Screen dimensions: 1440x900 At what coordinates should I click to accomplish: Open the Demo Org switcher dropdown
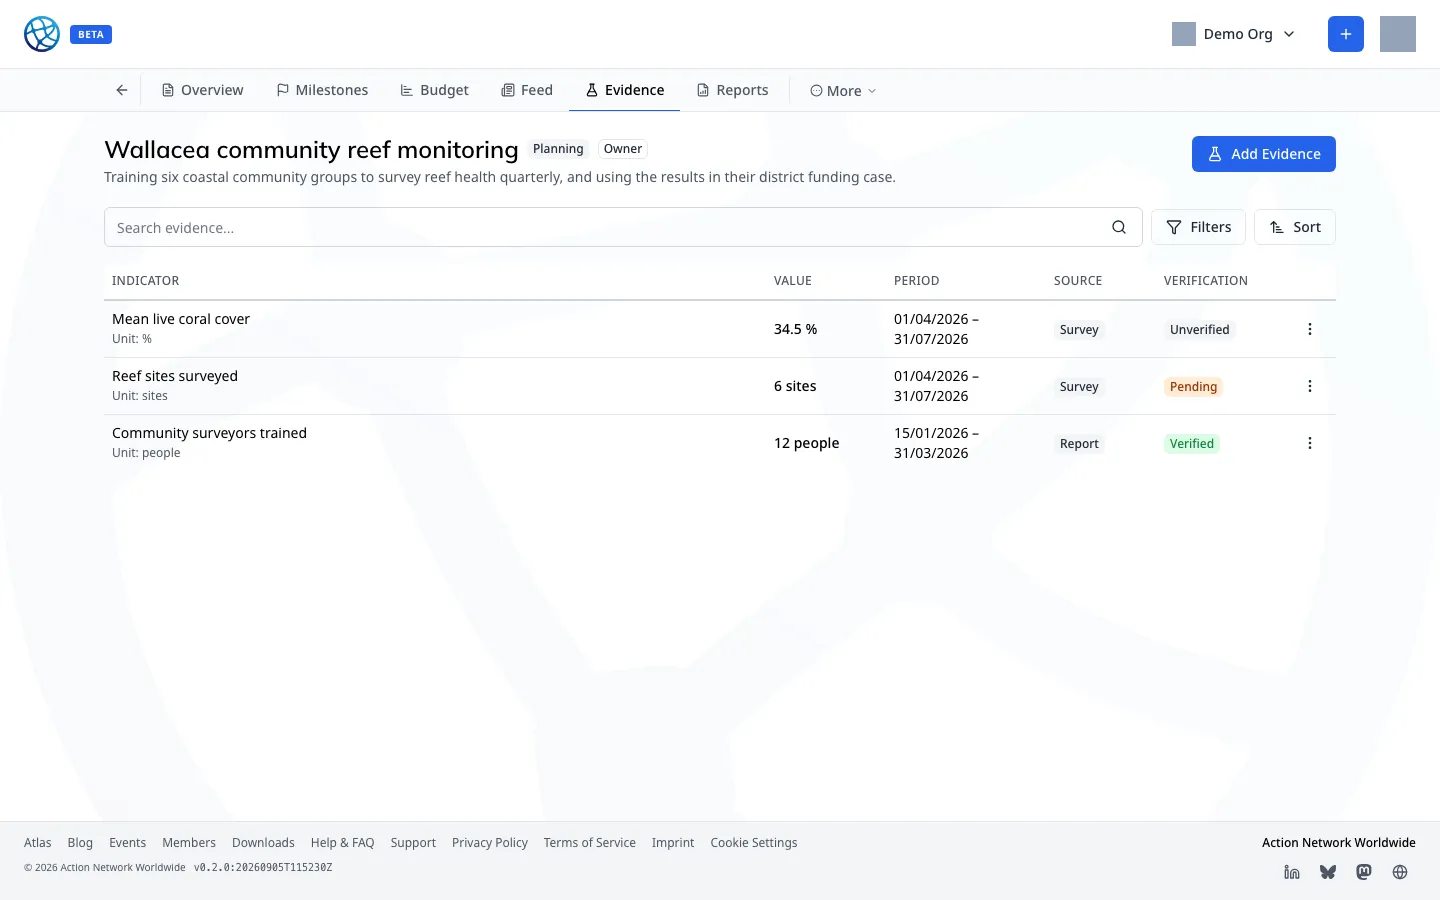[1234, 34]
